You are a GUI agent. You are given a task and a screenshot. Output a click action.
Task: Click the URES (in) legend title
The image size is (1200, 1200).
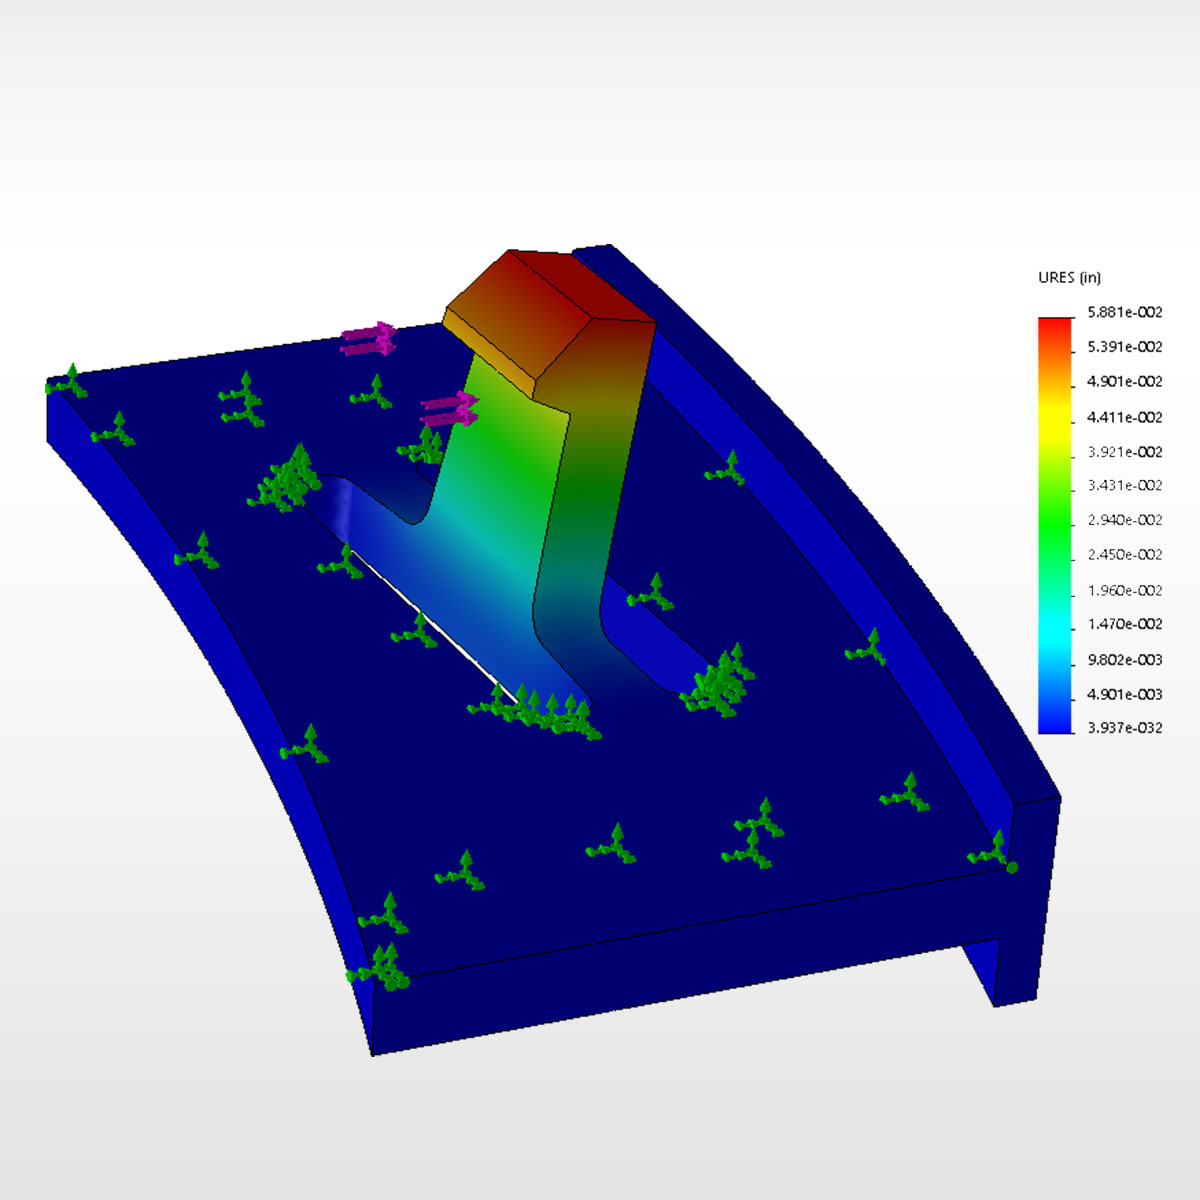click(x=1069, y=277)
